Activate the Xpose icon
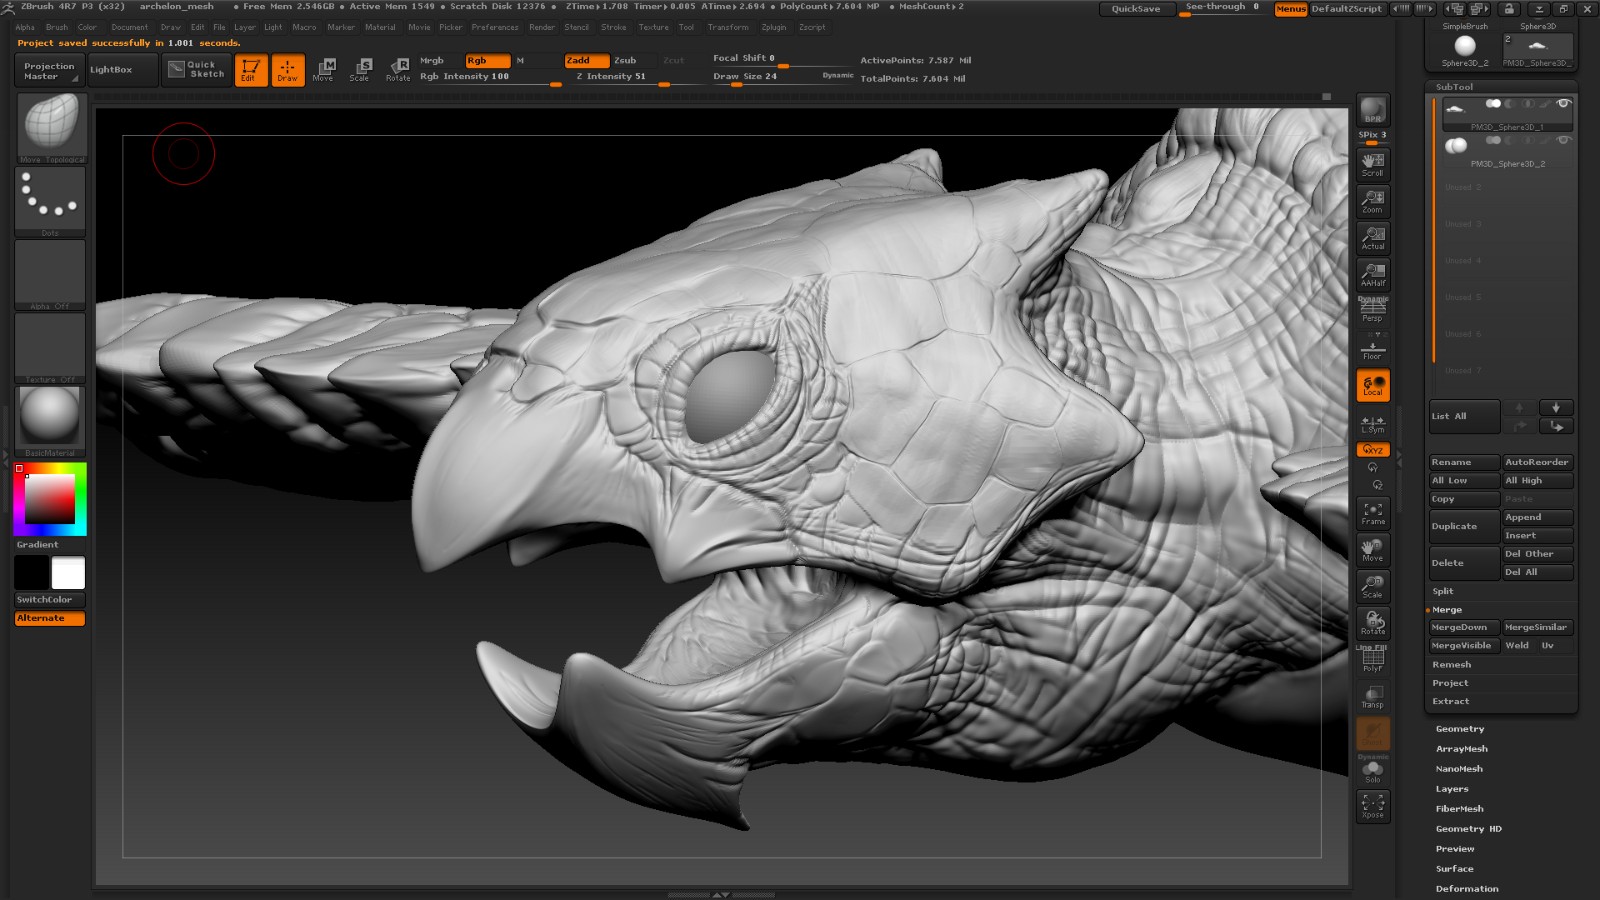Viewport: 1600px width, 900px height. coord(1373,806)
